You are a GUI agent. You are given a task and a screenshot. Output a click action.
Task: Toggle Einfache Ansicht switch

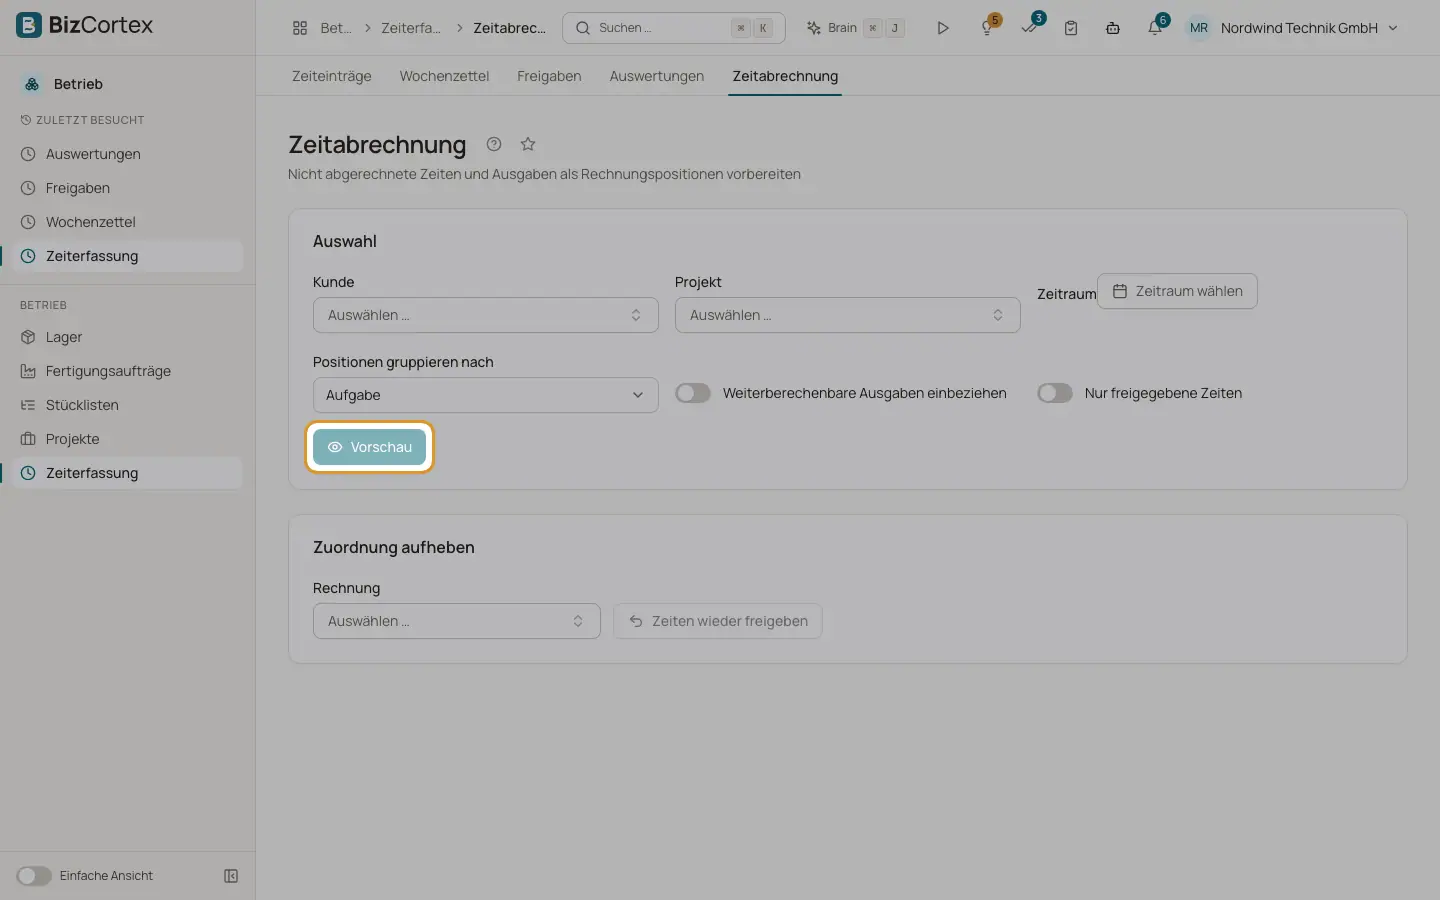[x=34, y=876]
